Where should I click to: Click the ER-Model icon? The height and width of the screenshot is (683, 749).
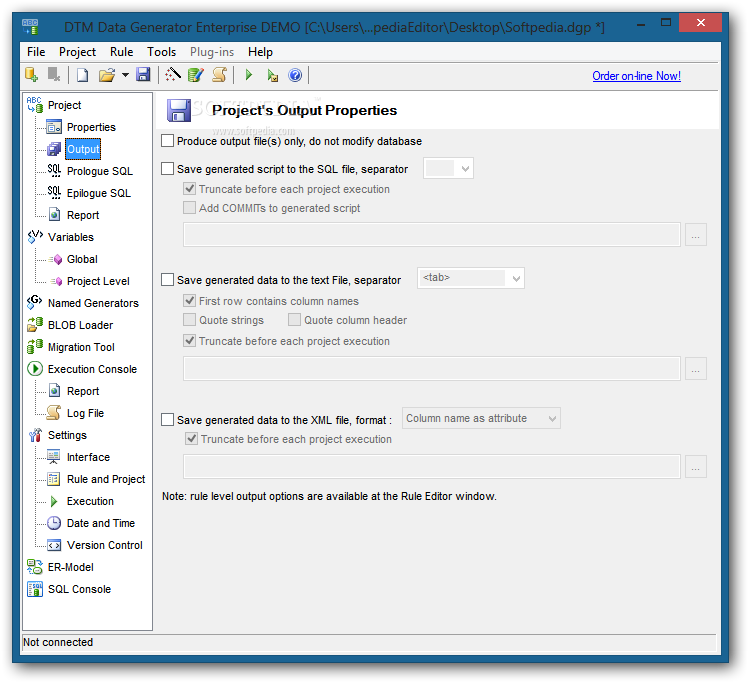point(35,566)
